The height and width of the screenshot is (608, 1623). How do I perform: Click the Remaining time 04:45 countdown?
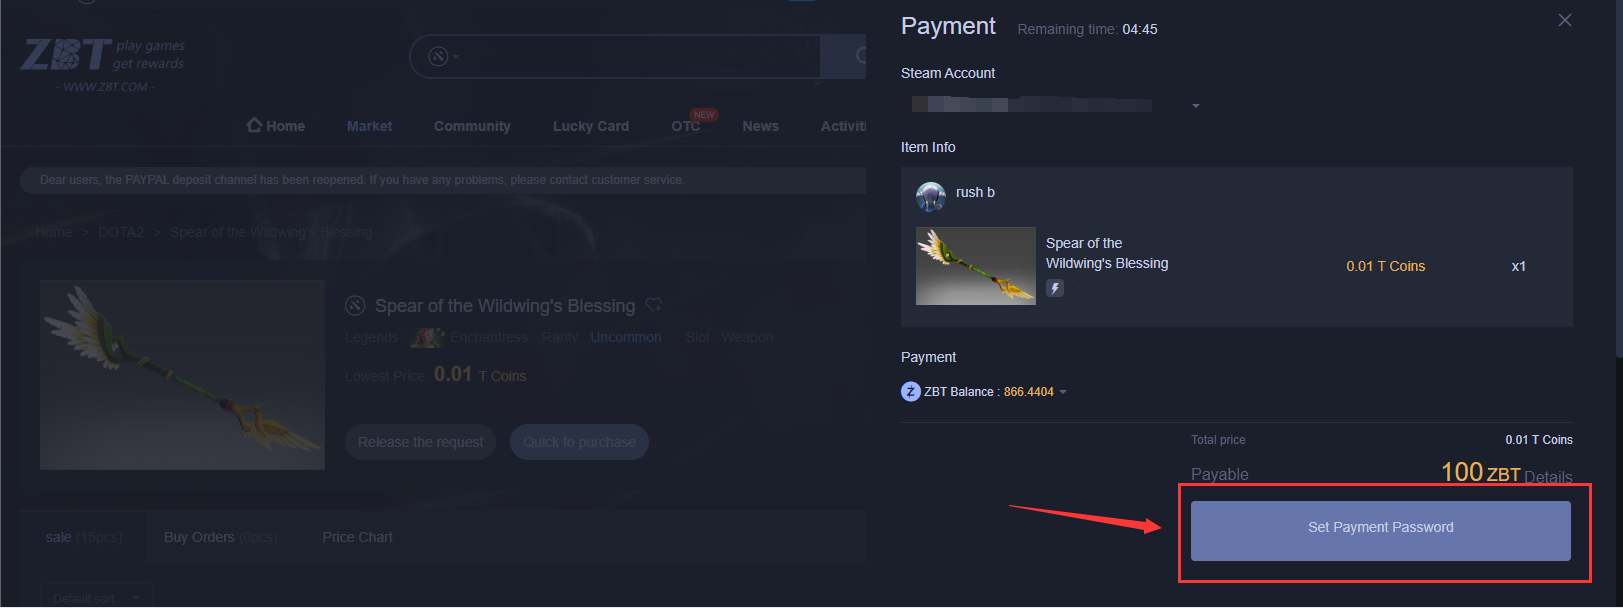pos(1088,29)
